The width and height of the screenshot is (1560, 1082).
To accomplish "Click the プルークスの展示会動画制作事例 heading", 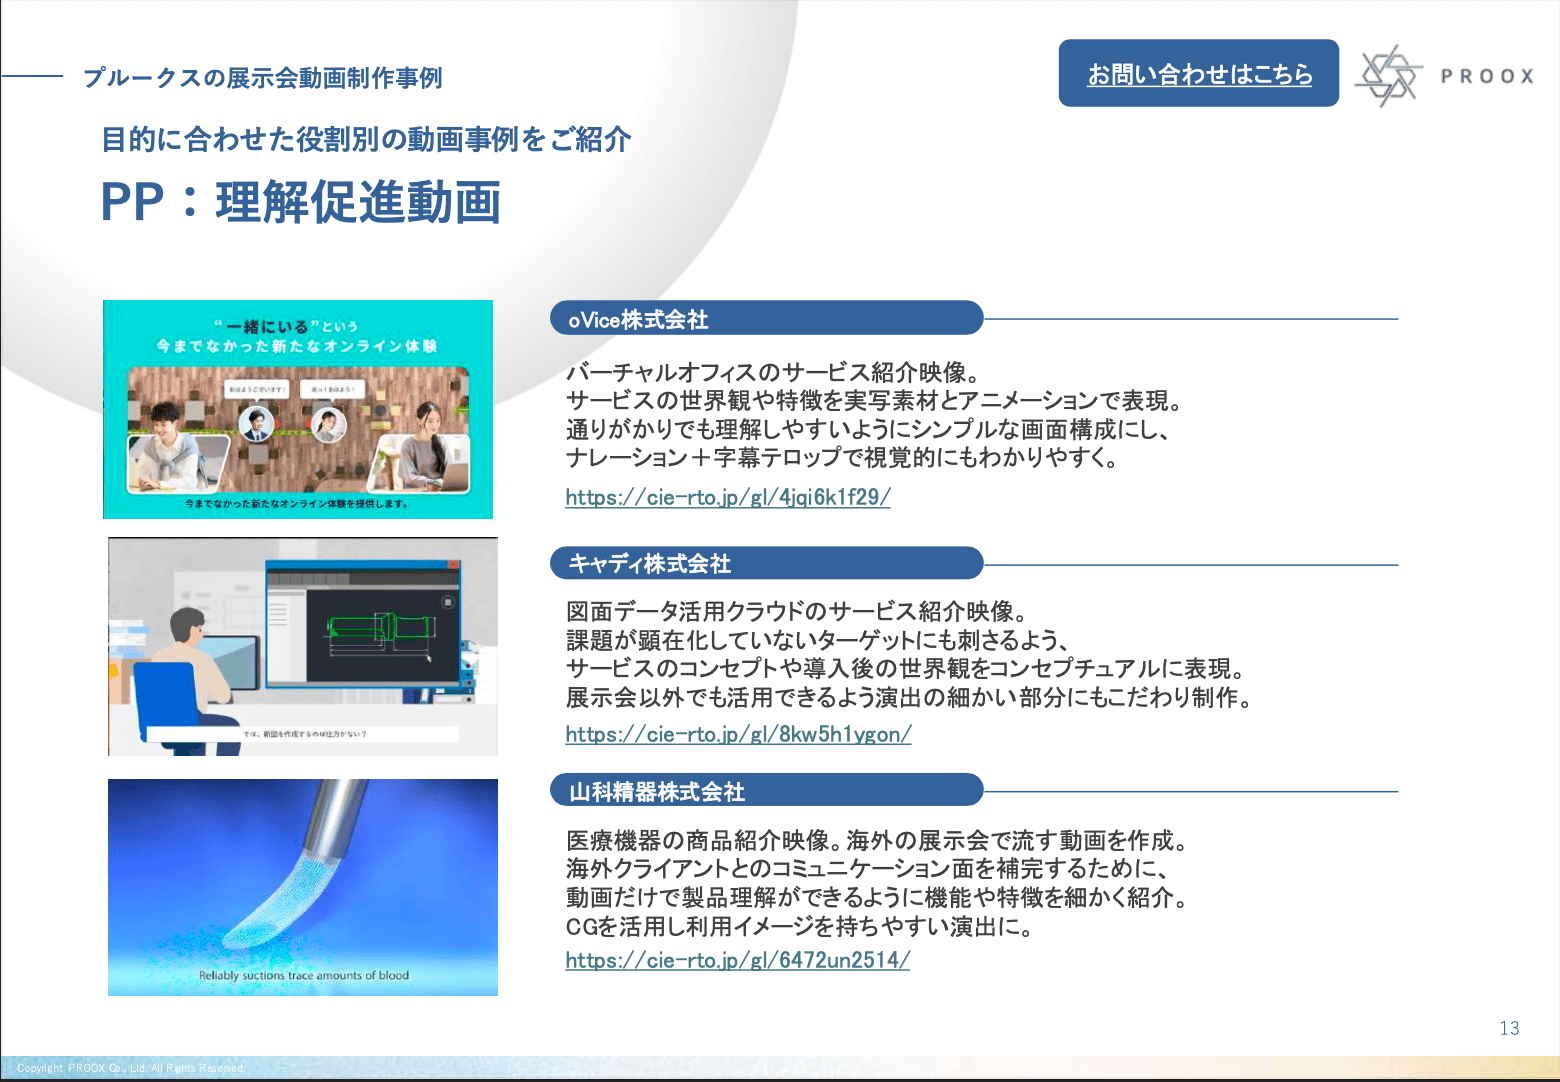I will click(x=263, y=78).
